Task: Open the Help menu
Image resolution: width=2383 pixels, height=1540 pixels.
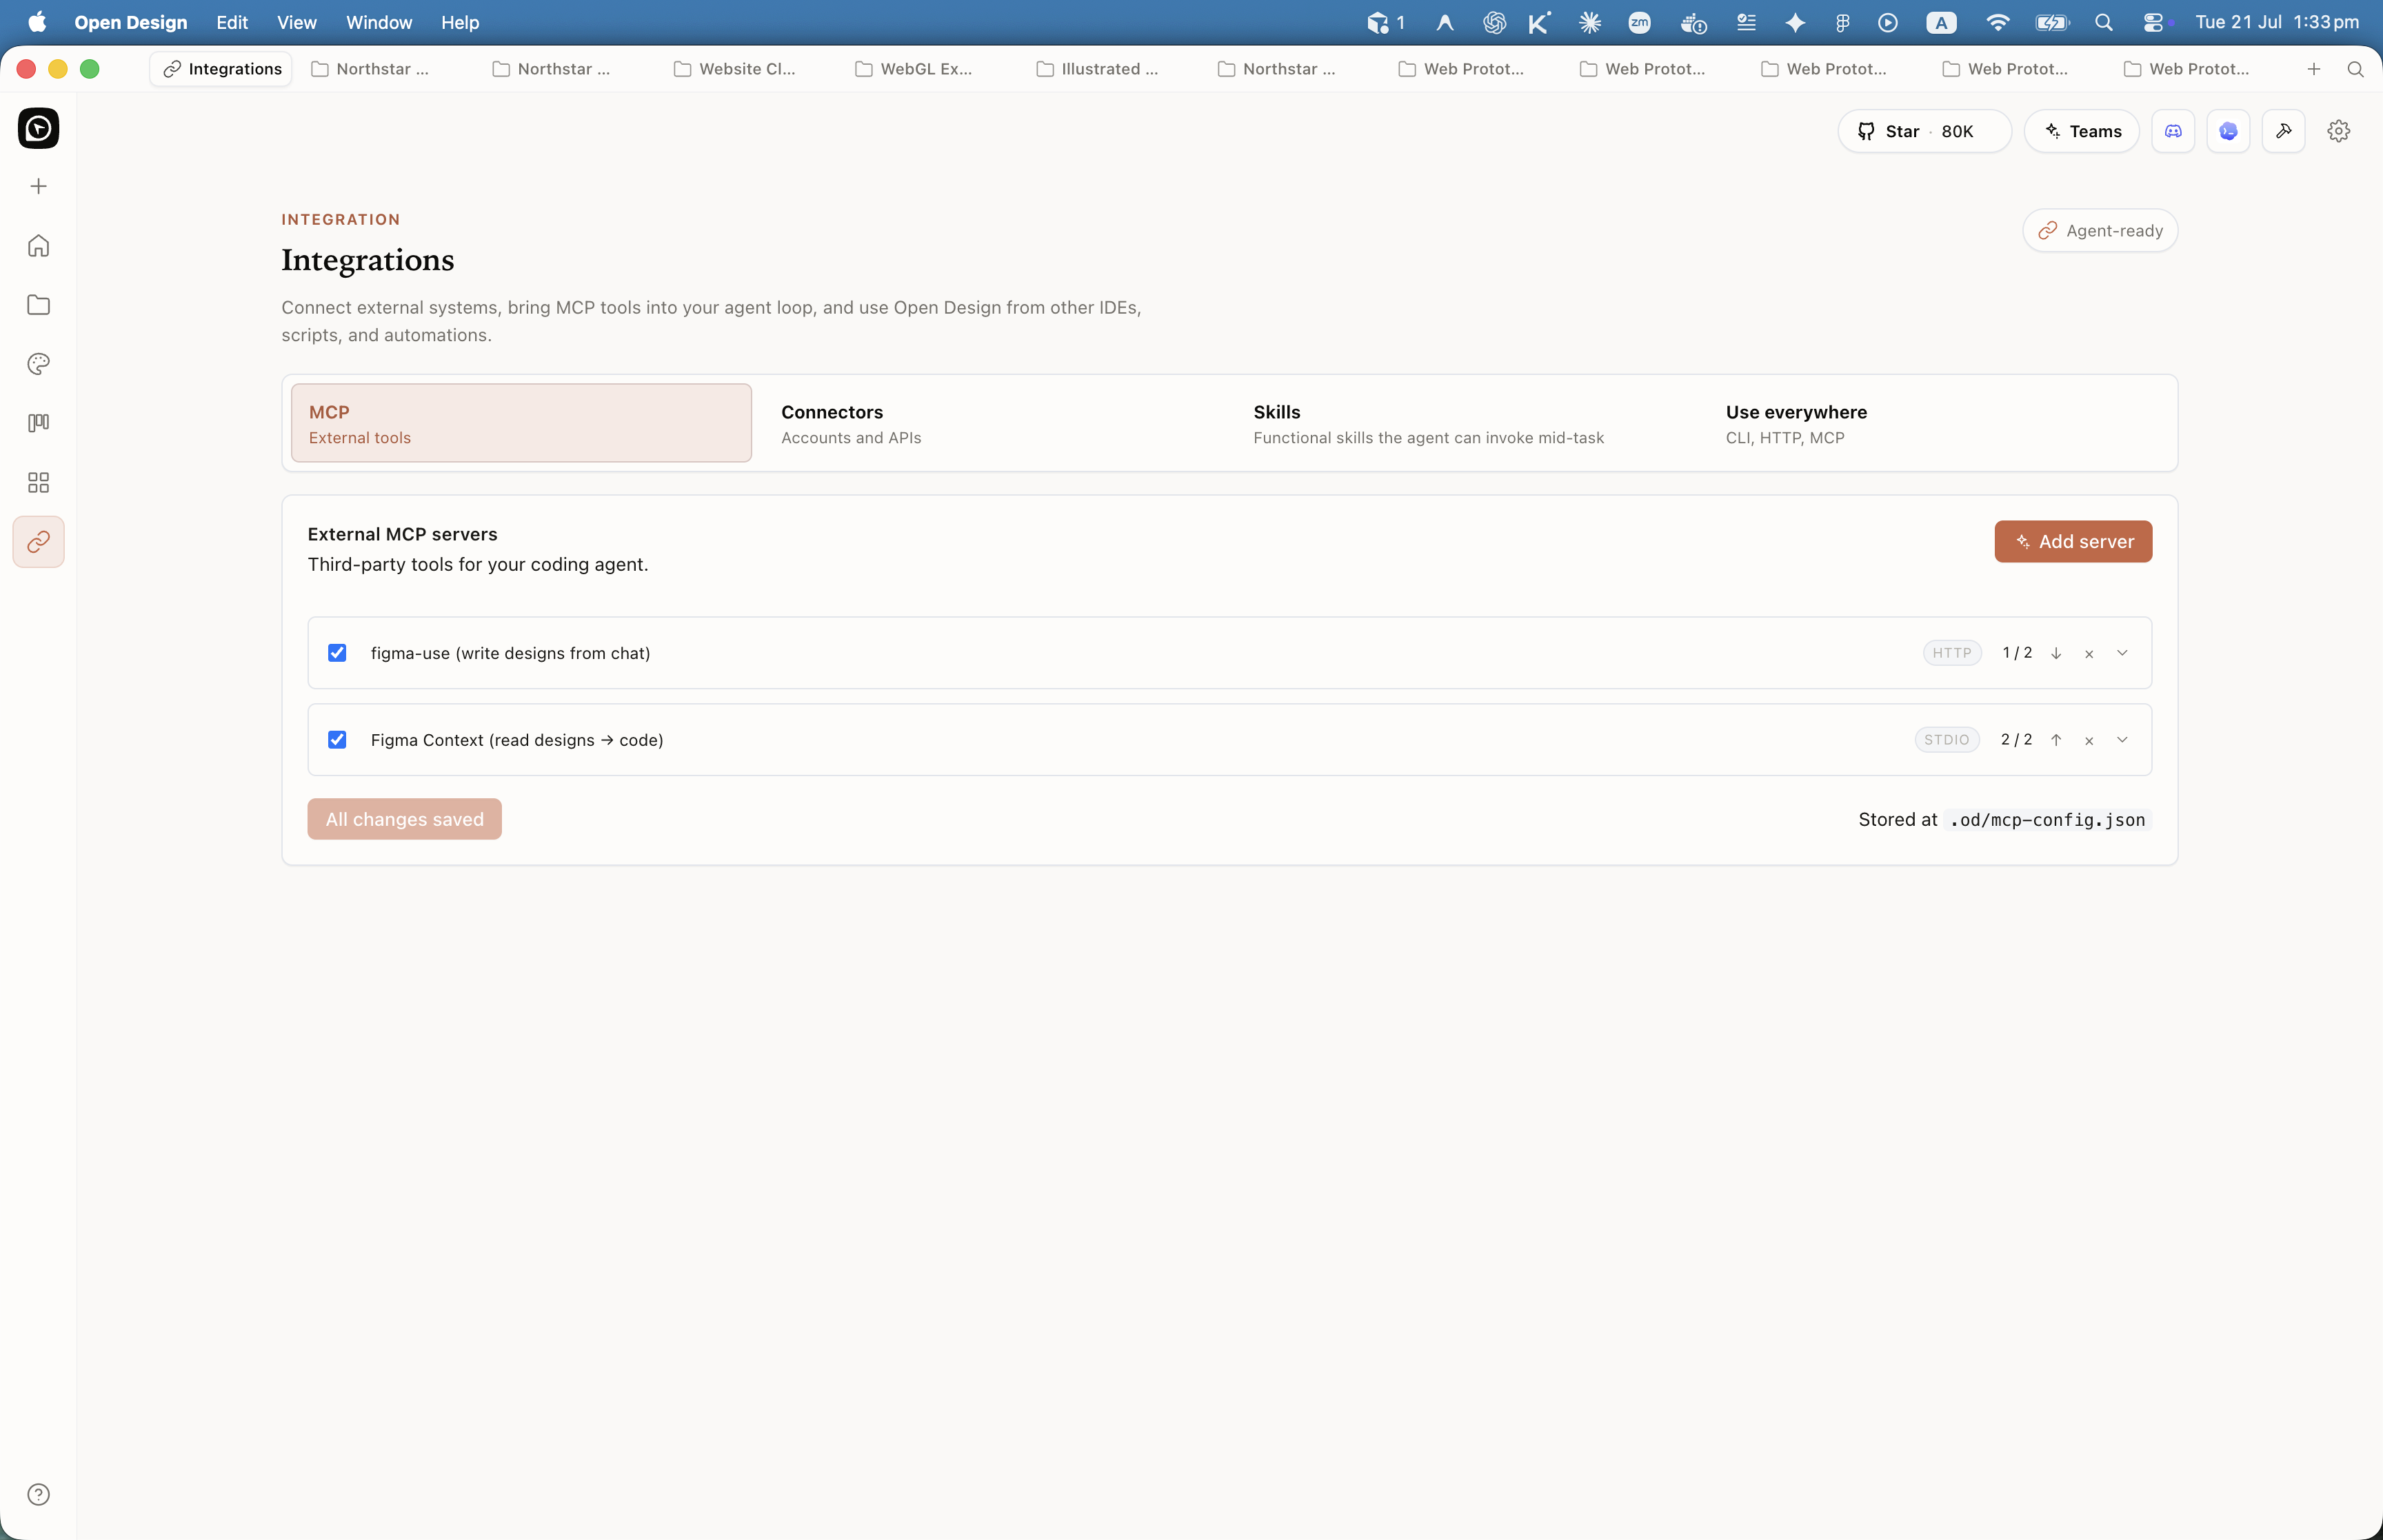Action: point(460,22)
